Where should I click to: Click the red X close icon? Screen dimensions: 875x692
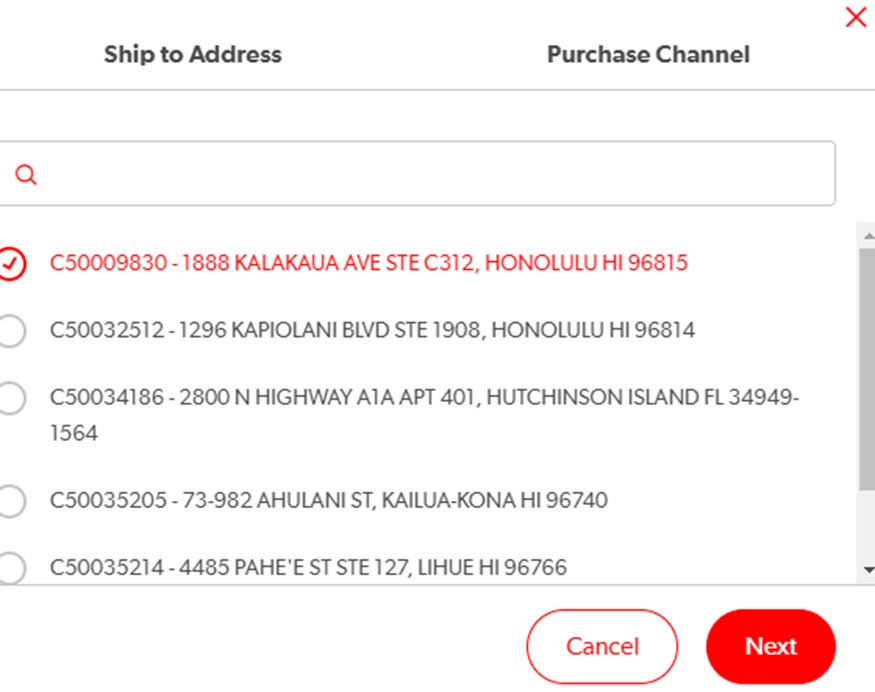855,17
